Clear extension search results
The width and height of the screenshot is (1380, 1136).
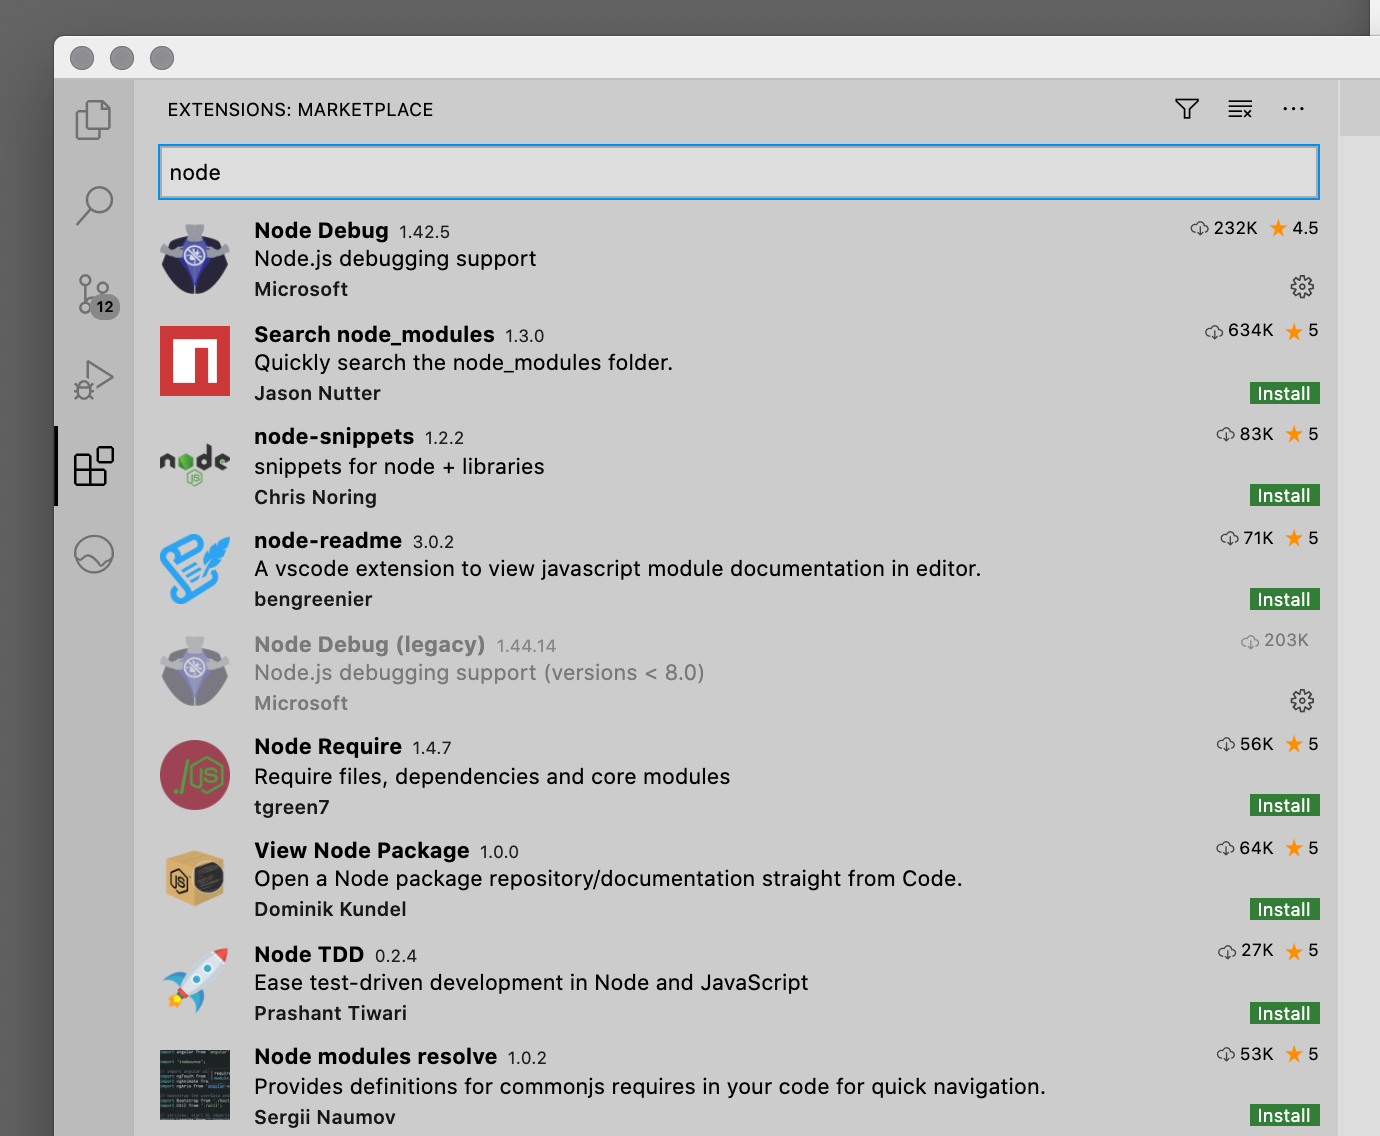pos(1240,109)
